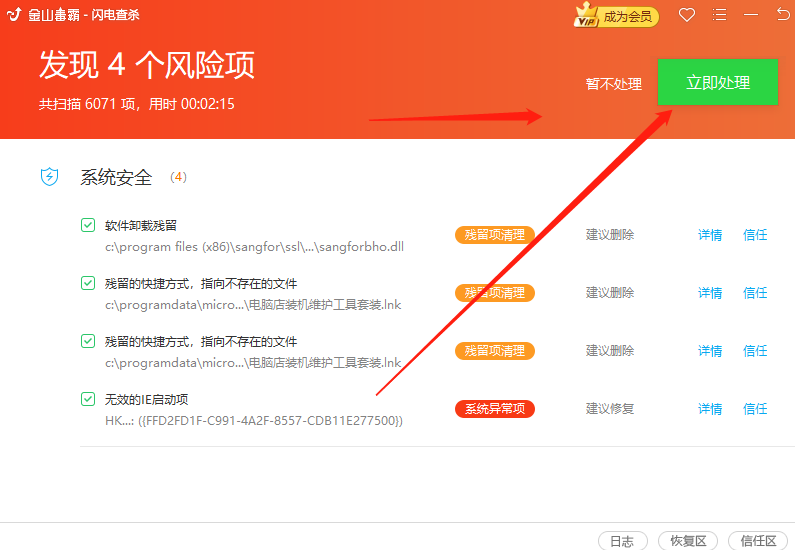Screen dimensions: 795x550
Task: Click the 软件卸载残留 label
Action: coord(141,226)
